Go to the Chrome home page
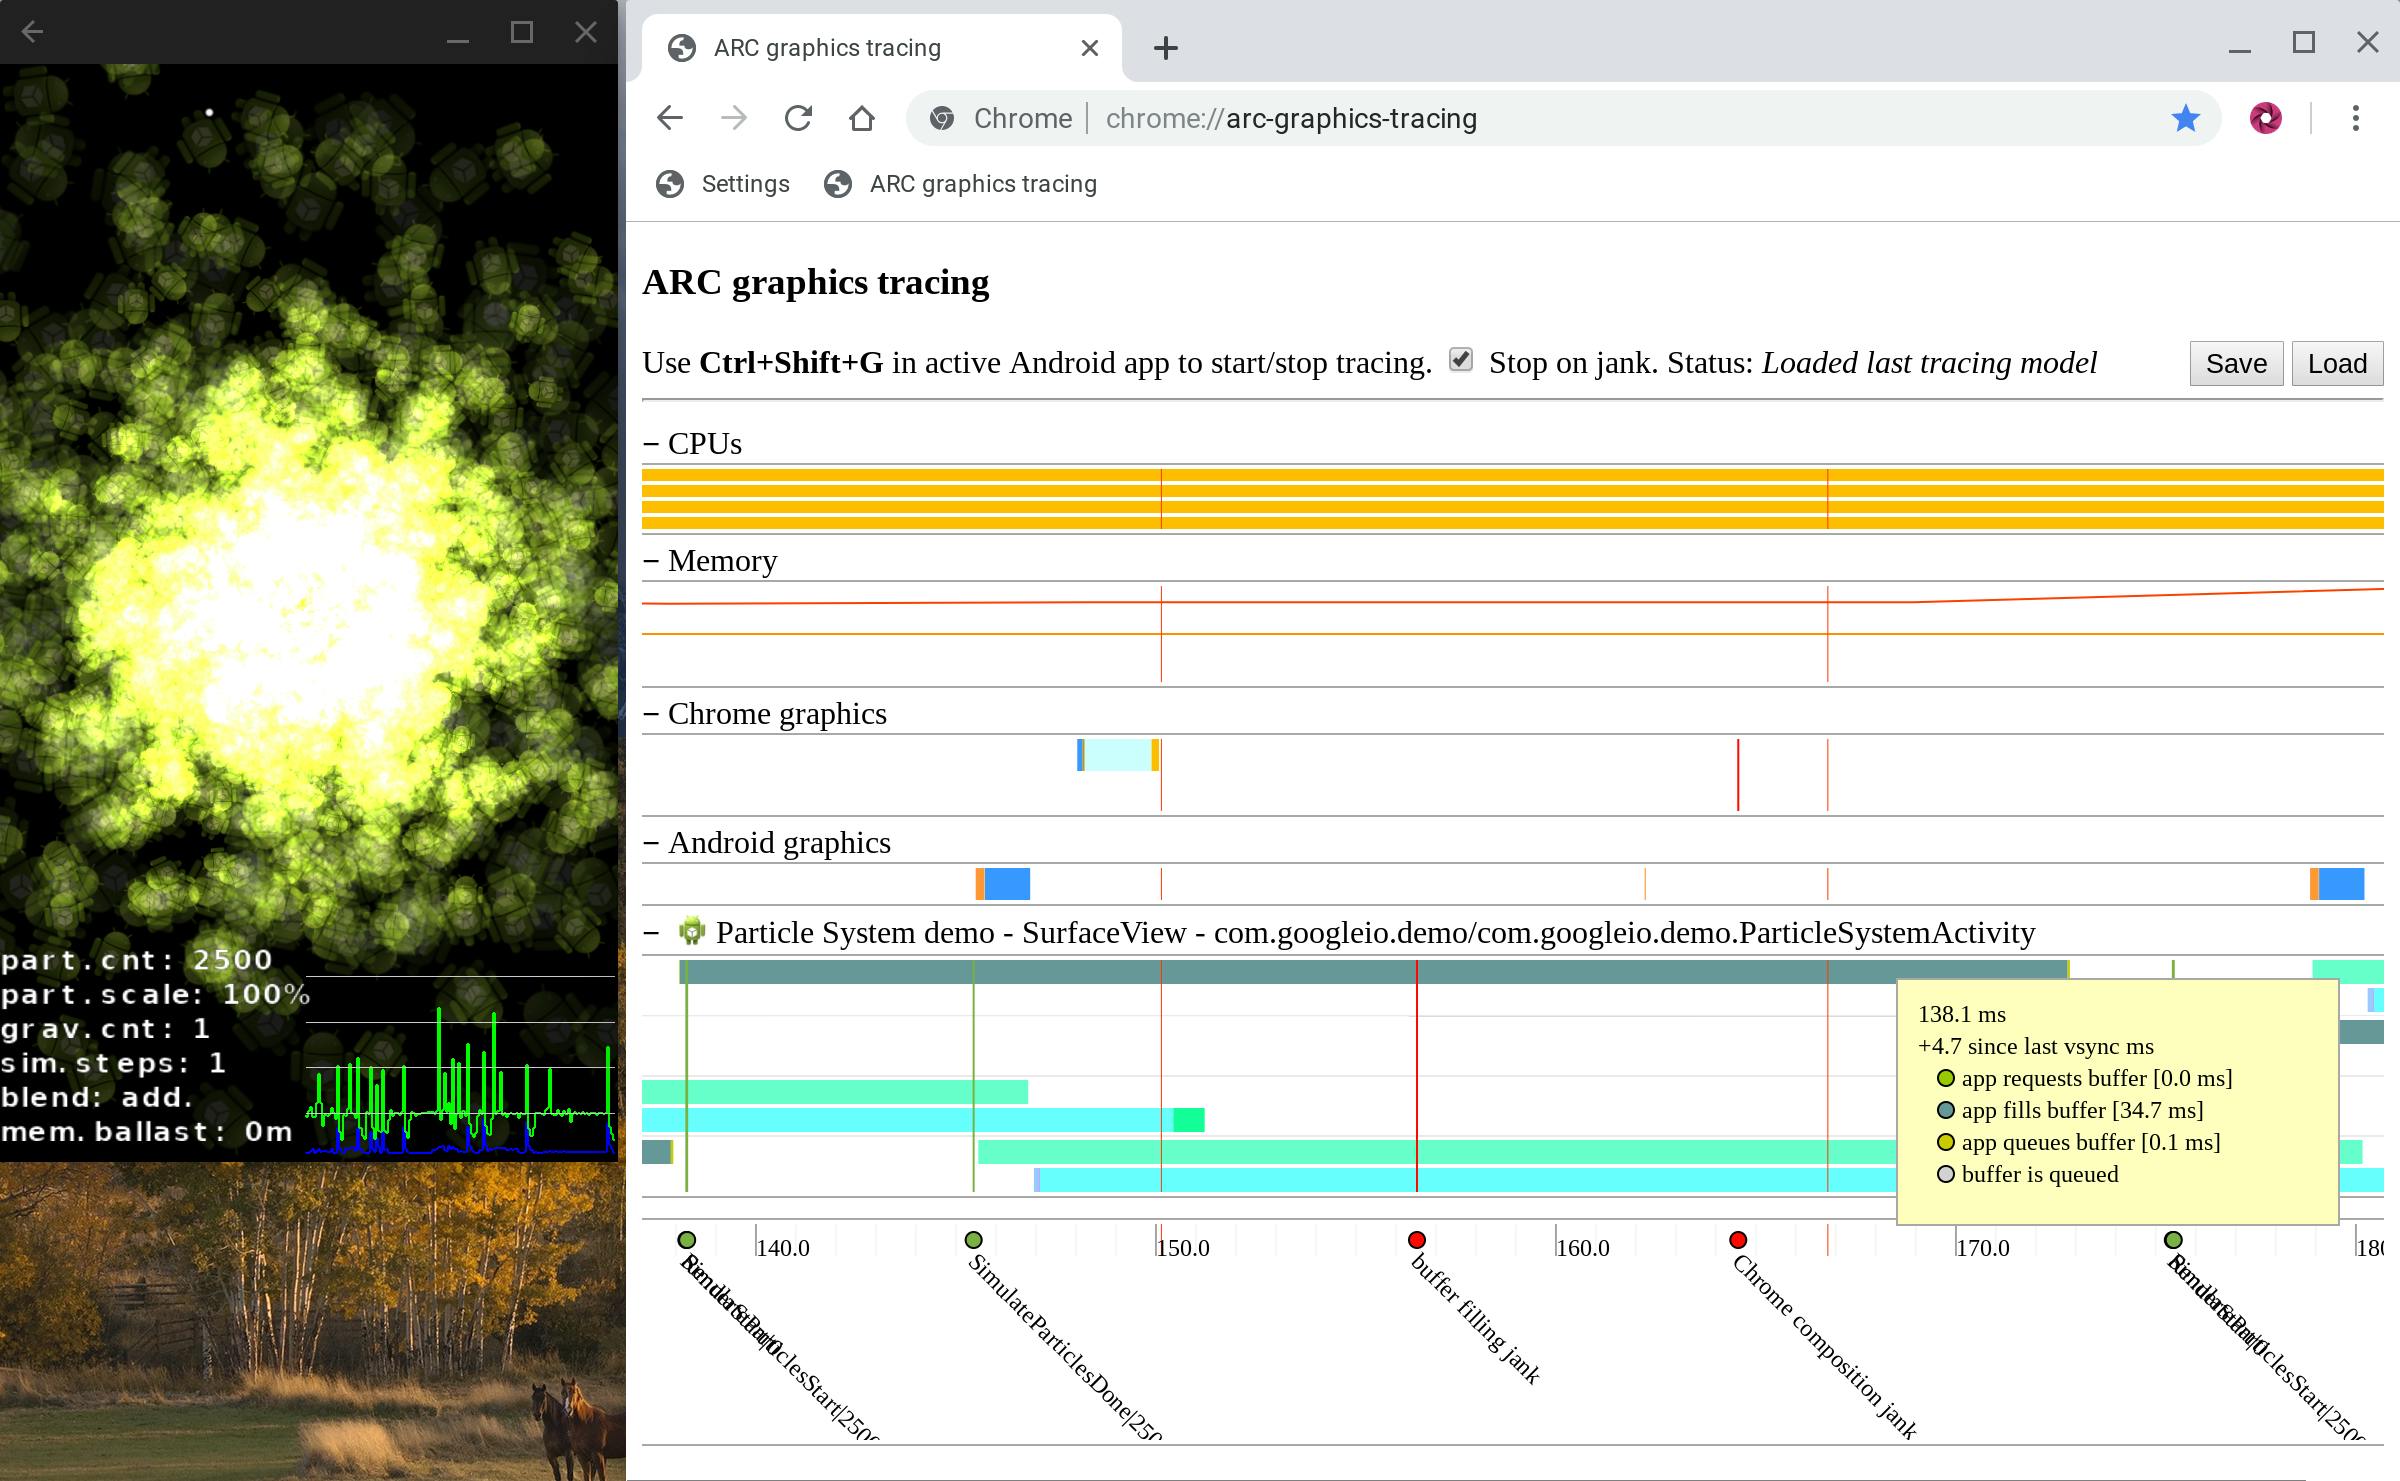Image resolution: width=2400 pixels, height=1481 pixels. [x=862, y=119]
